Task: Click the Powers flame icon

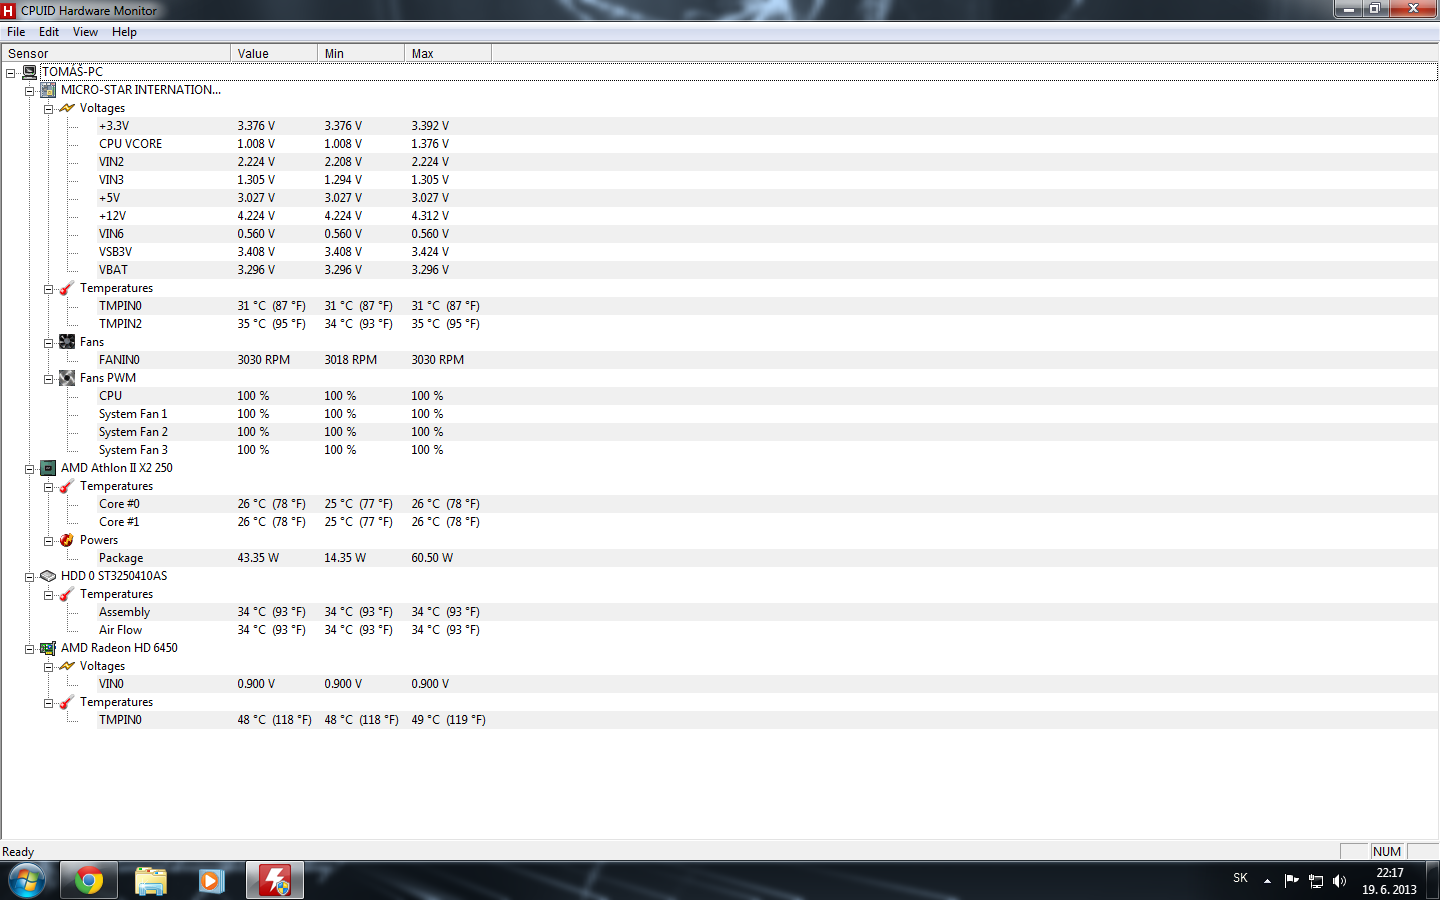Action: [x=67, y=540]
